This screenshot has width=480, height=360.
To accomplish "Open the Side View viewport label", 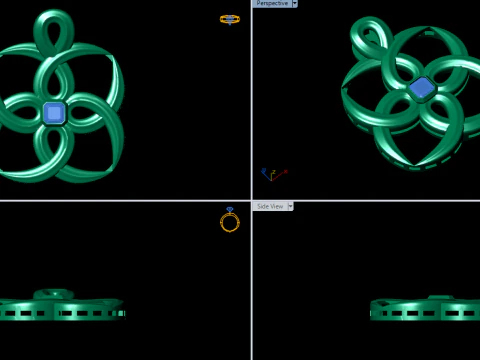I will point(270,206).
